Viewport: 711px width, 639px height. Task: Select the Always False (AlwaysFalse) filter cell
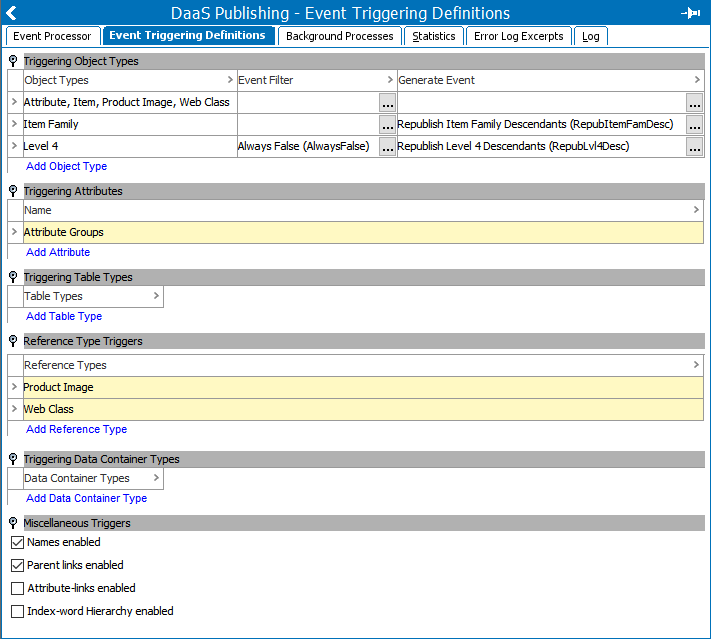click(308, 146)
